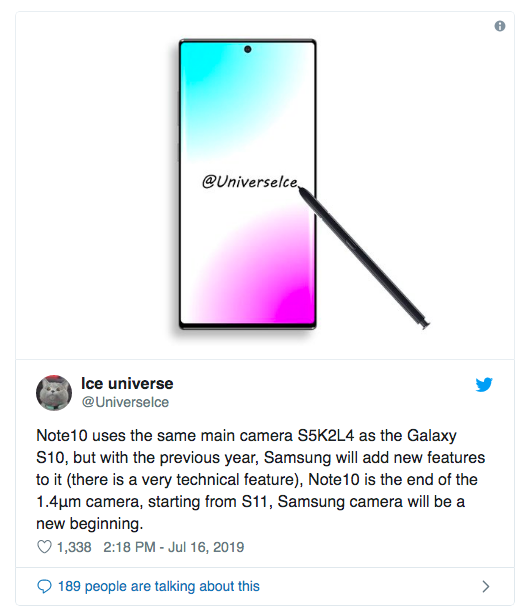Click the @UniverseIce watermark on phone screen

(249, 182)
